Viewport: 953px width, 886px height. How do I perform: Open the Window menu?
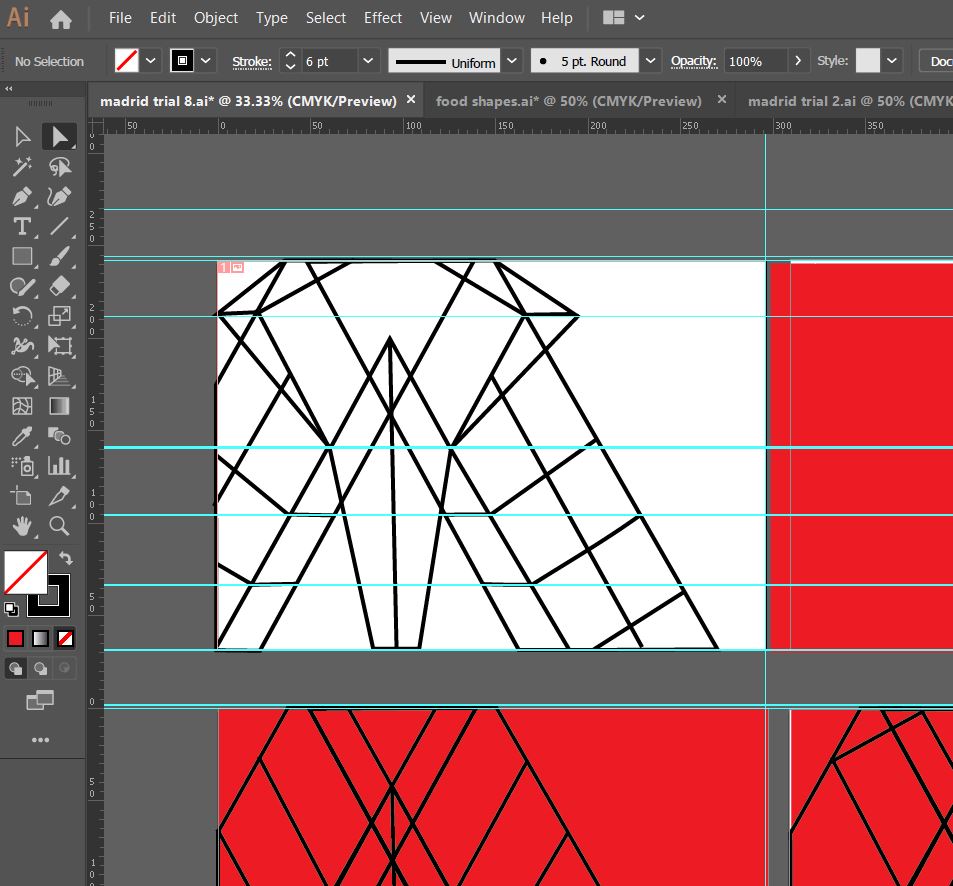pyautogui.click(x=496, y=18)
